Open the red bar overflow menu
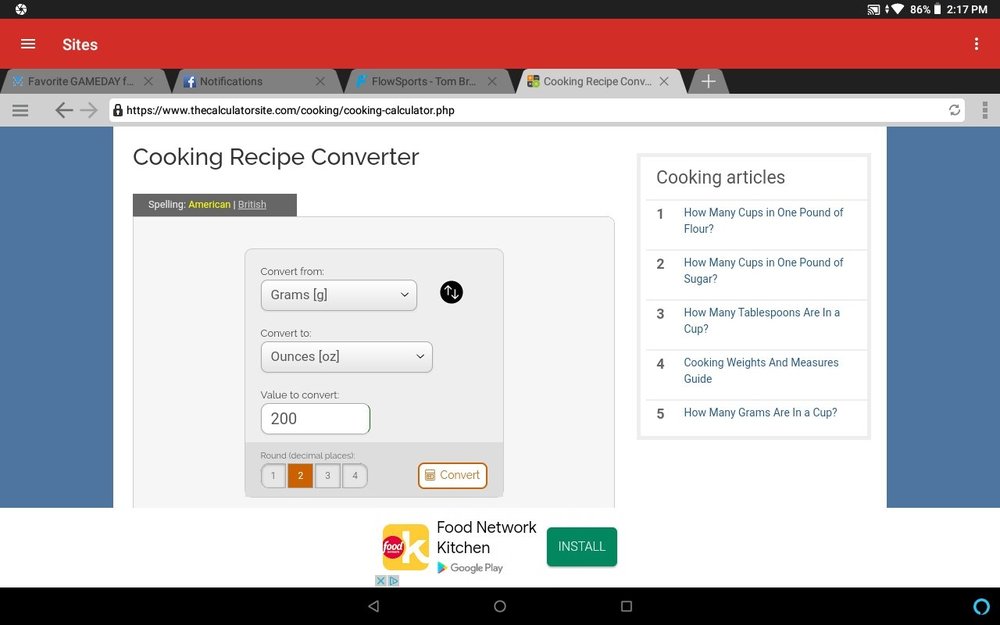1000x625 pixels. (976, 44)
